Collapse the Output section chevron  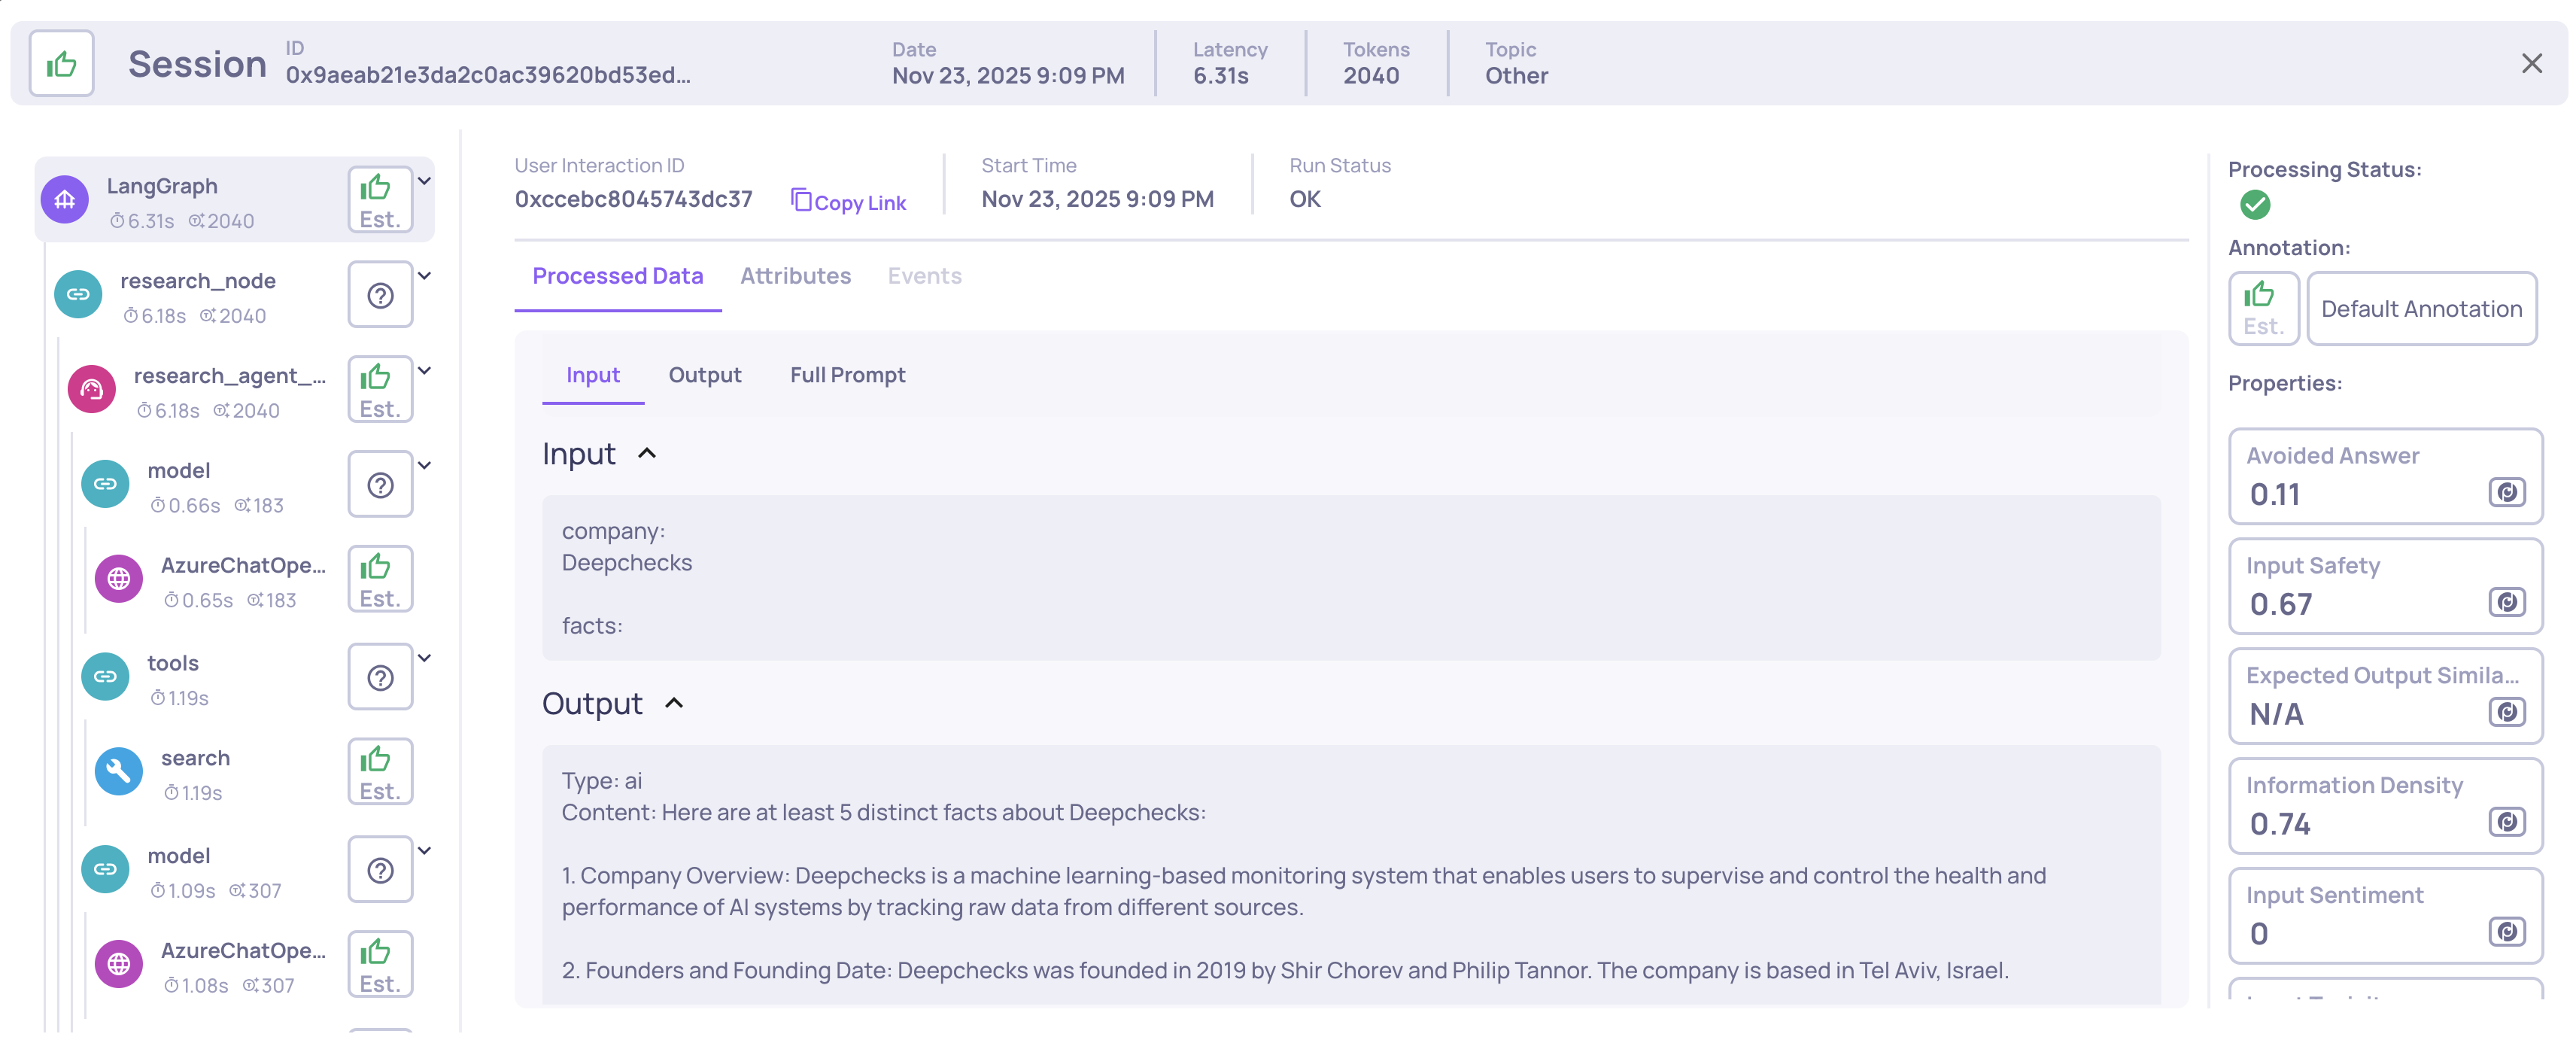[674, 704]
